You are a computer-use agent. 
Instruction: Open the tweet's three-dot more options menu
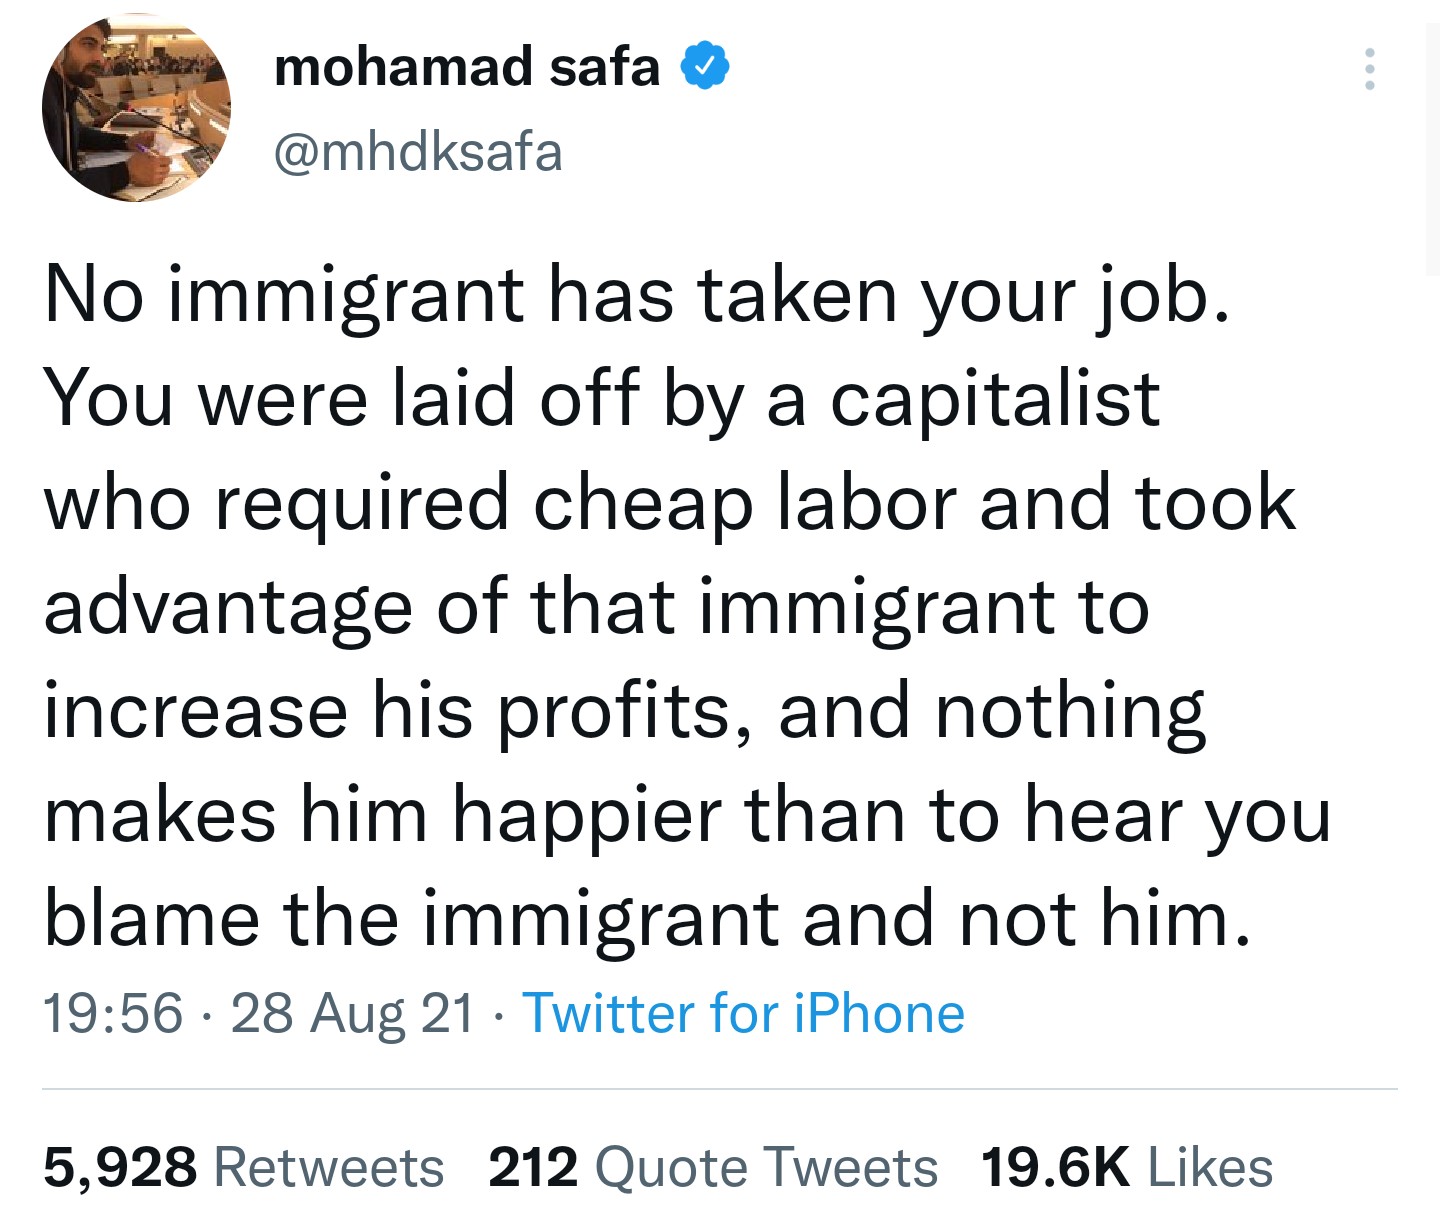[1369, 69]
